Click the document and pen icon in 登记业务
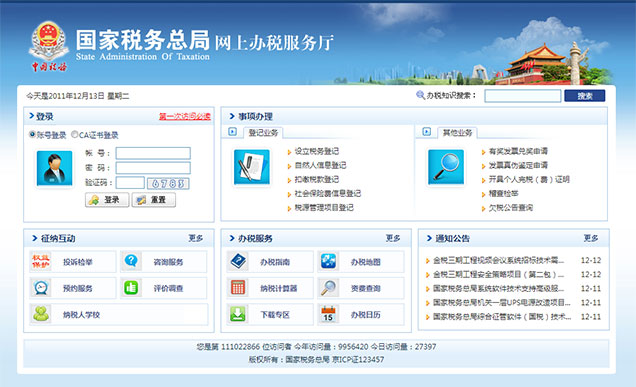Screen dimensions: 636x387 [252, 167]
